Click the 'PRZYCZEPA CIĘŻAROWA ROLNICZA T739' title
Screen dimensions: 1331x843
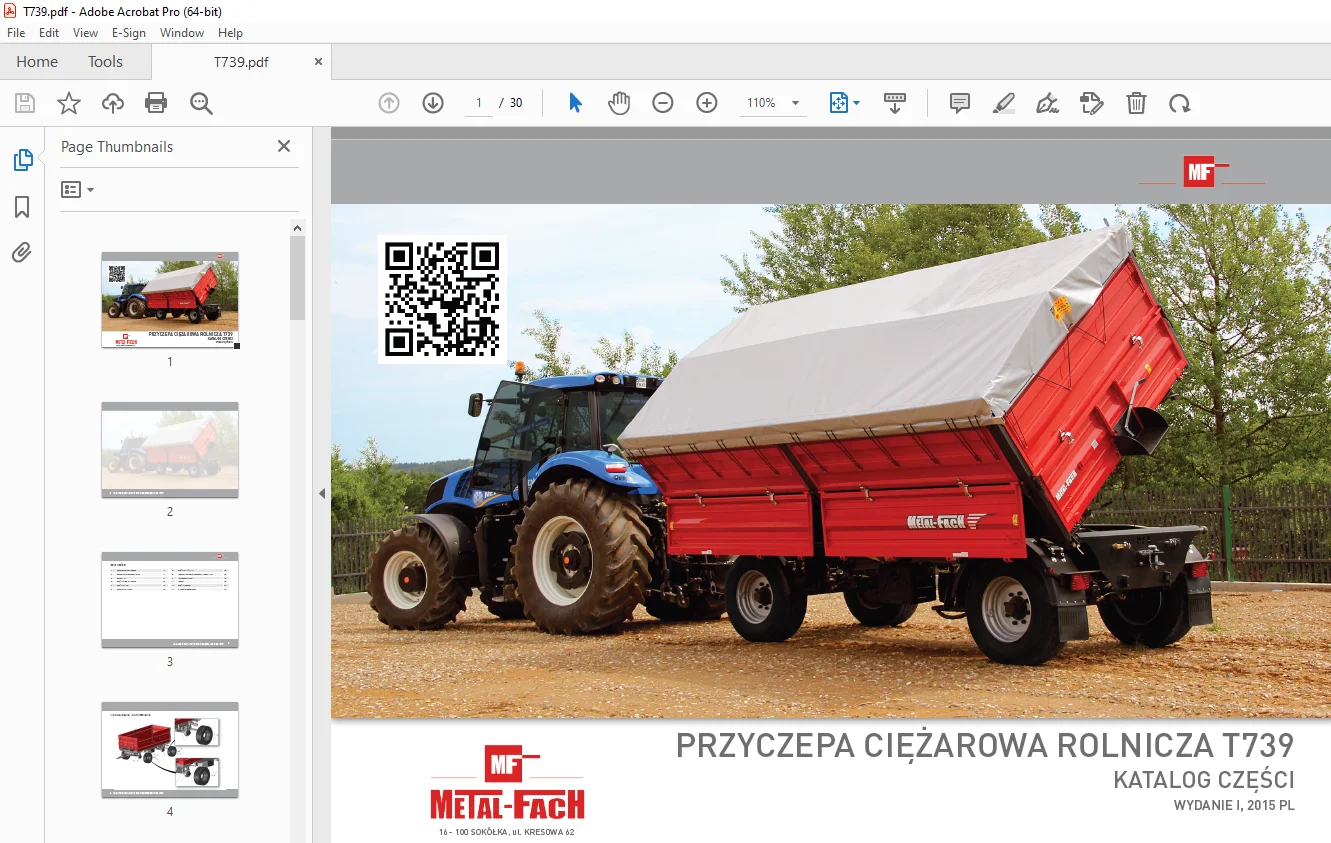point(985,746)
